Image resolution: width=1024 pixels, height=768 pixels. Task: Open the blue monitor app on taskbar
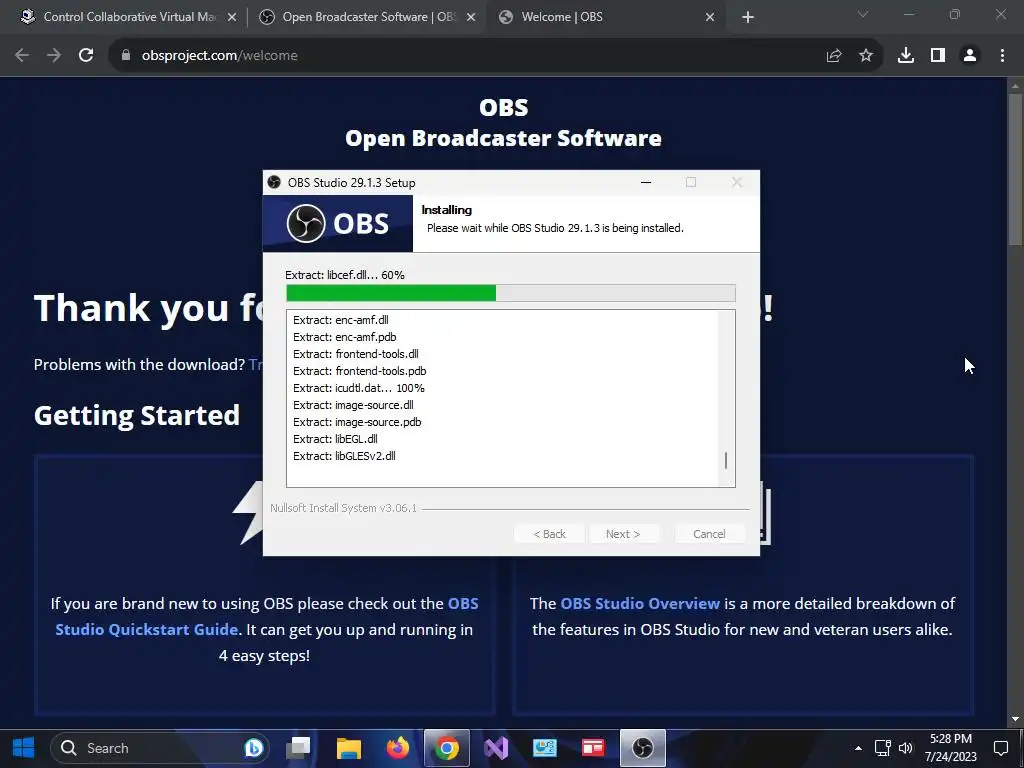click(544, 748)
